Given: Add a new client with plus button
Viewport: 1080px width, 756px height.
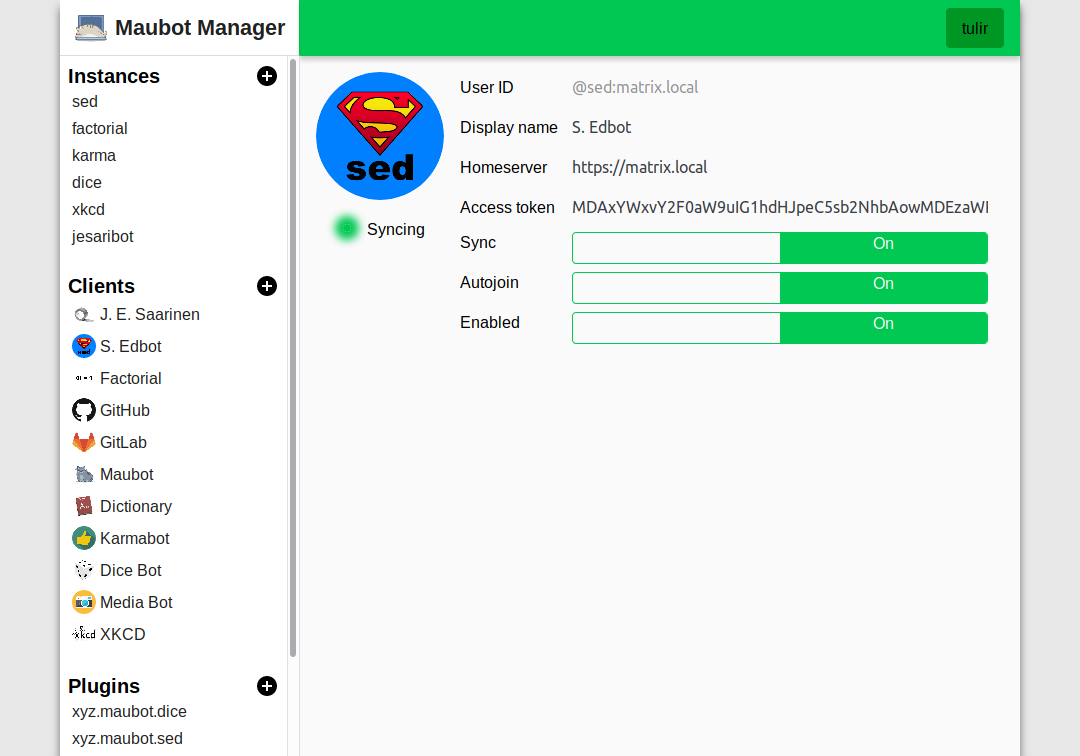Looking at the screenshot, I should coord(267,286).
